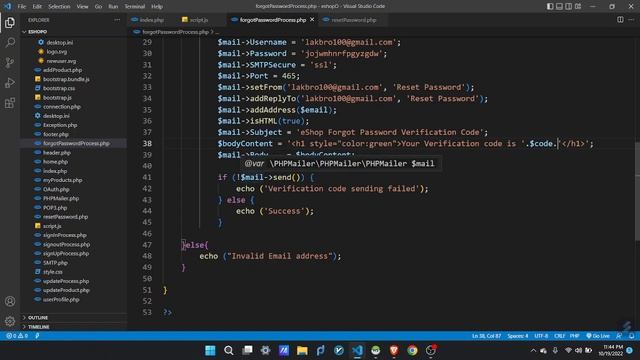Screen dimensions: 640x360
Task: Open connection.php in explorer
Action: point(62,107)
